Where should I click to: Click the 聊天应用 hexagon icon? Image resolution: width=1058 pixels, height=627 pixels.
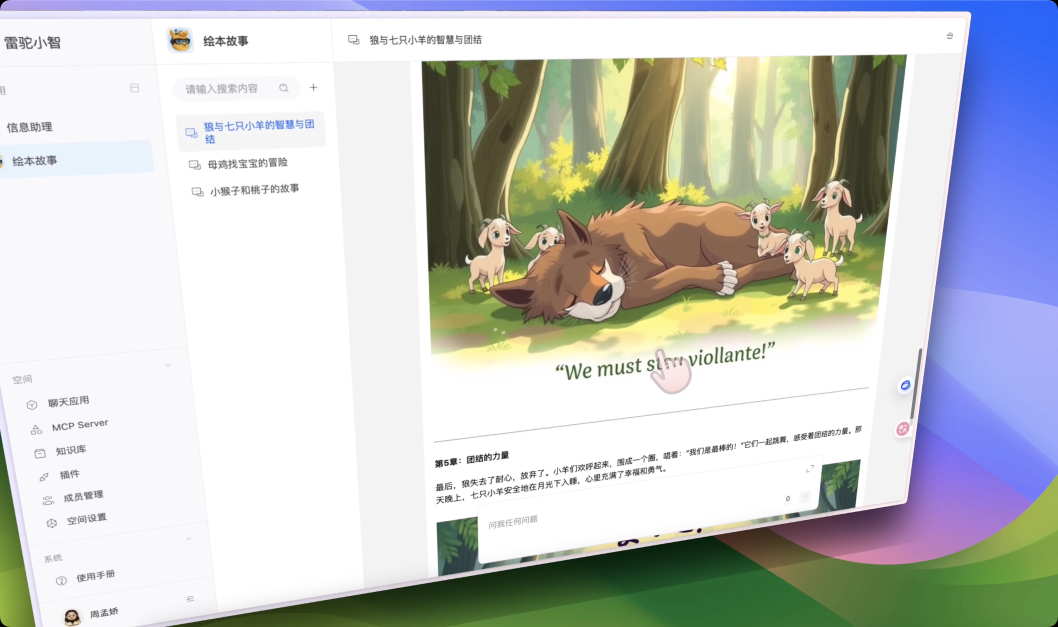tap(31, 405)
